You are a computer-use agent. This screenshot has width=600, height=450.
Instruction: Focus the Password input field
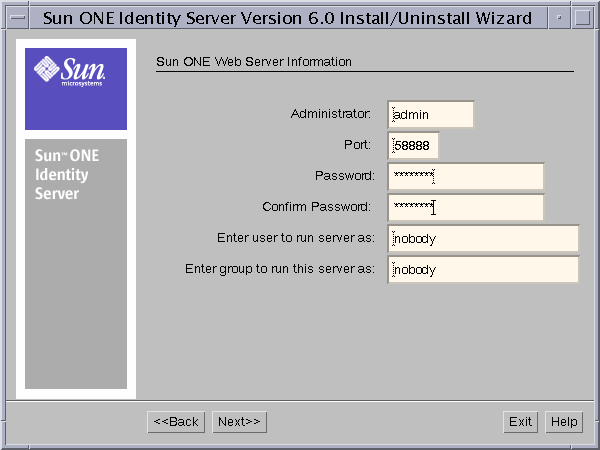pyautogui.click(x=466, y=176)
